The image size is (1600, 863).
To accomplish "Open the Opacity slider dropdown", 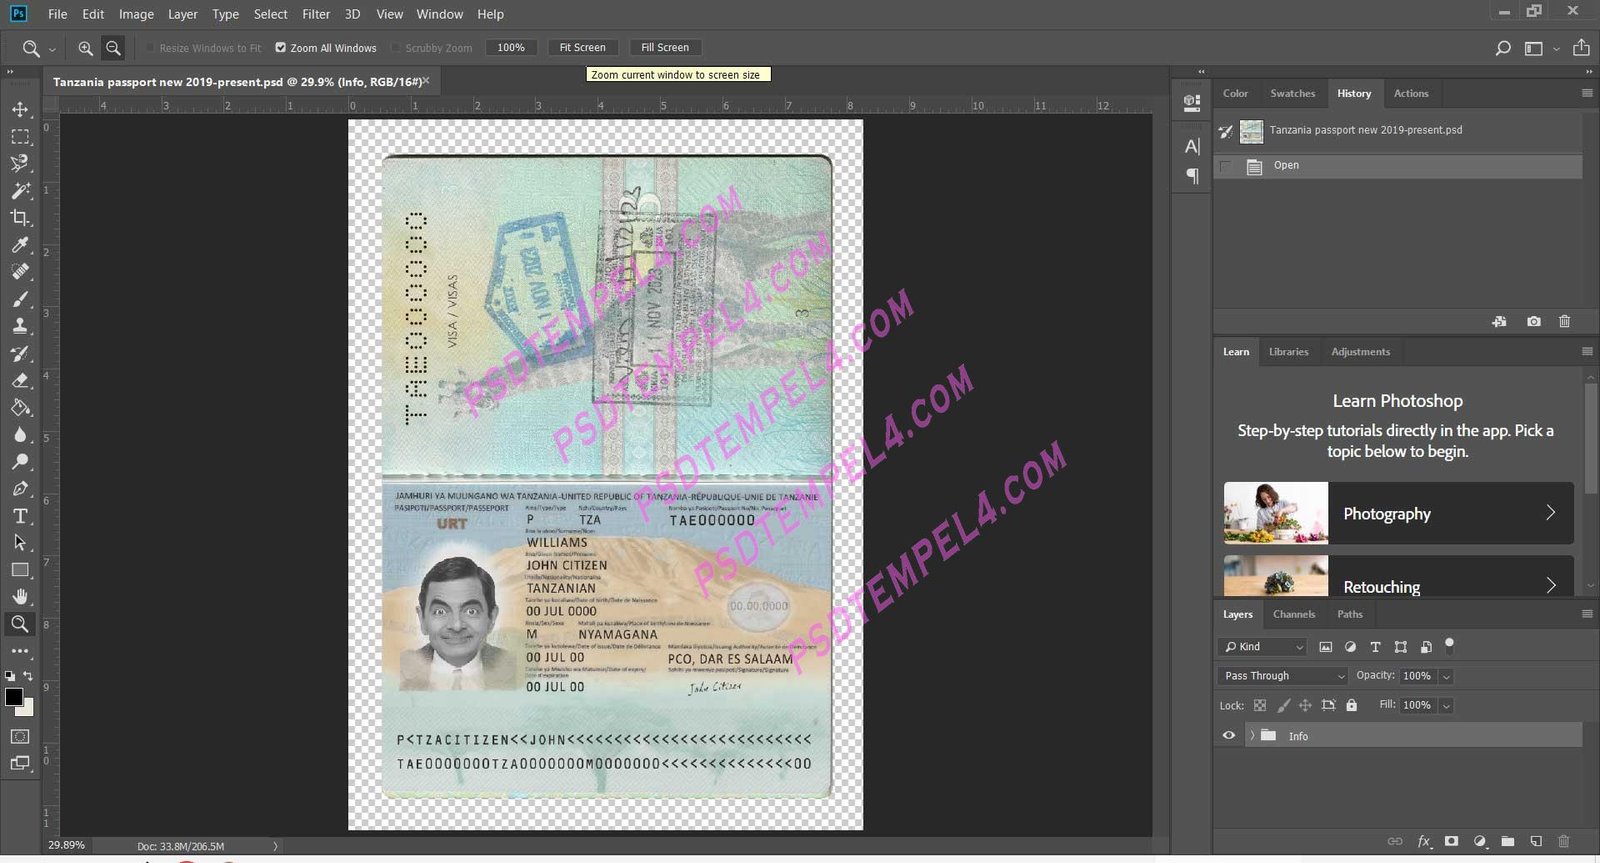I will [x=1446, y=677].
